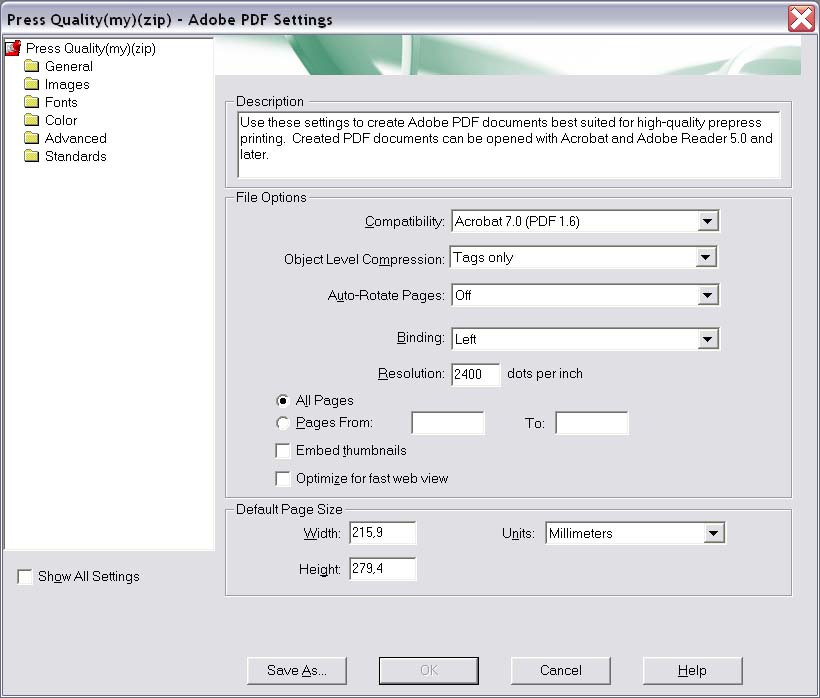Click the Height value field

[383, 569]
